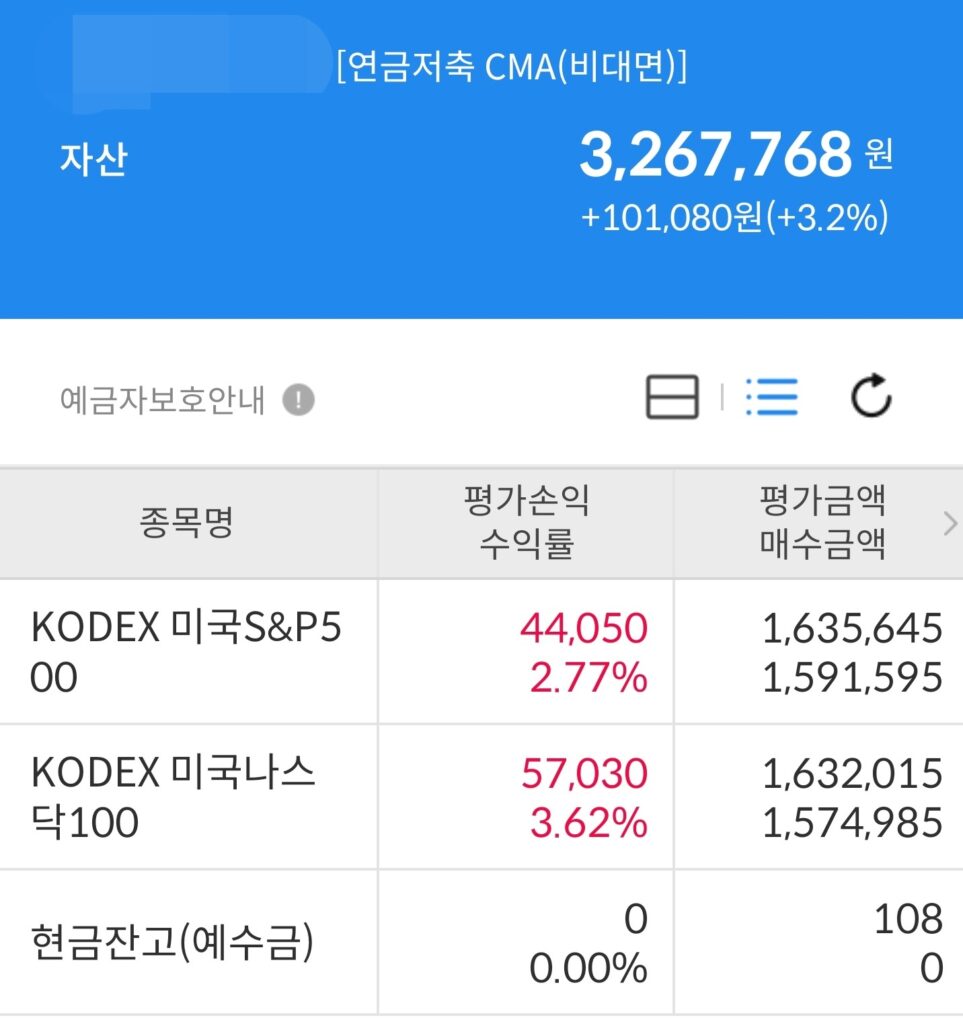Tap the 자산 label in header
This screenshot has height=1024, width=963.
tap(93, 159)
